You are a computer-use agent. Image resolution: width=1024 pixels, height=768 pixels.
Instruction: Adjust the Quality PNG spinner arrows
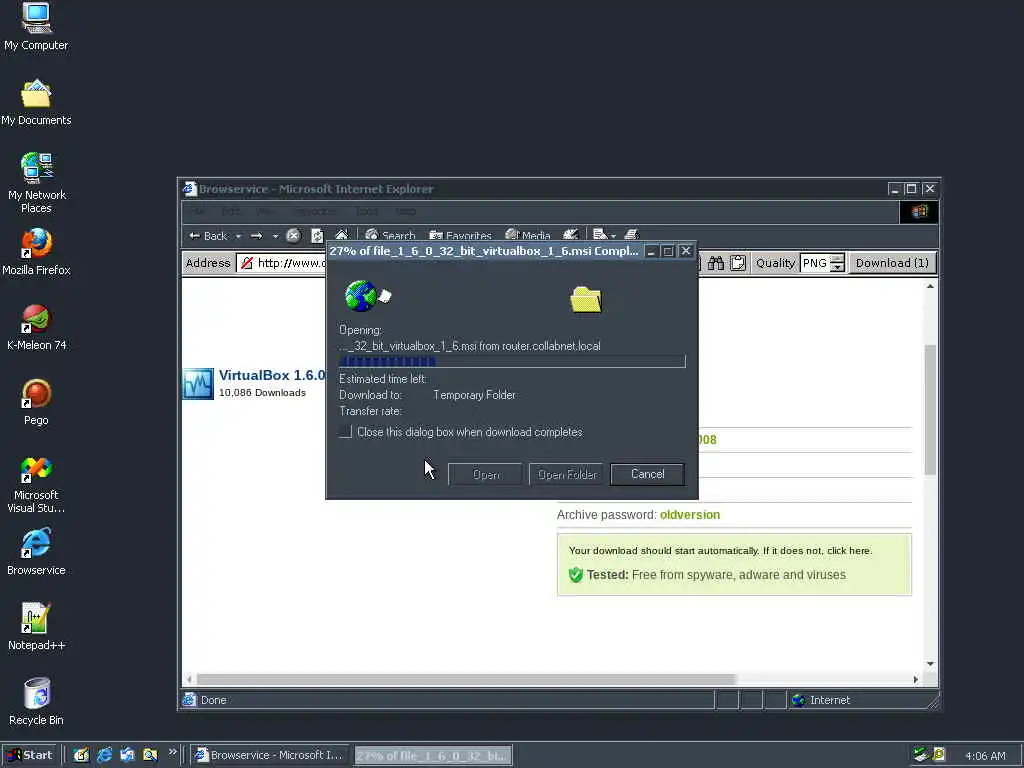[x=837, y=263]
